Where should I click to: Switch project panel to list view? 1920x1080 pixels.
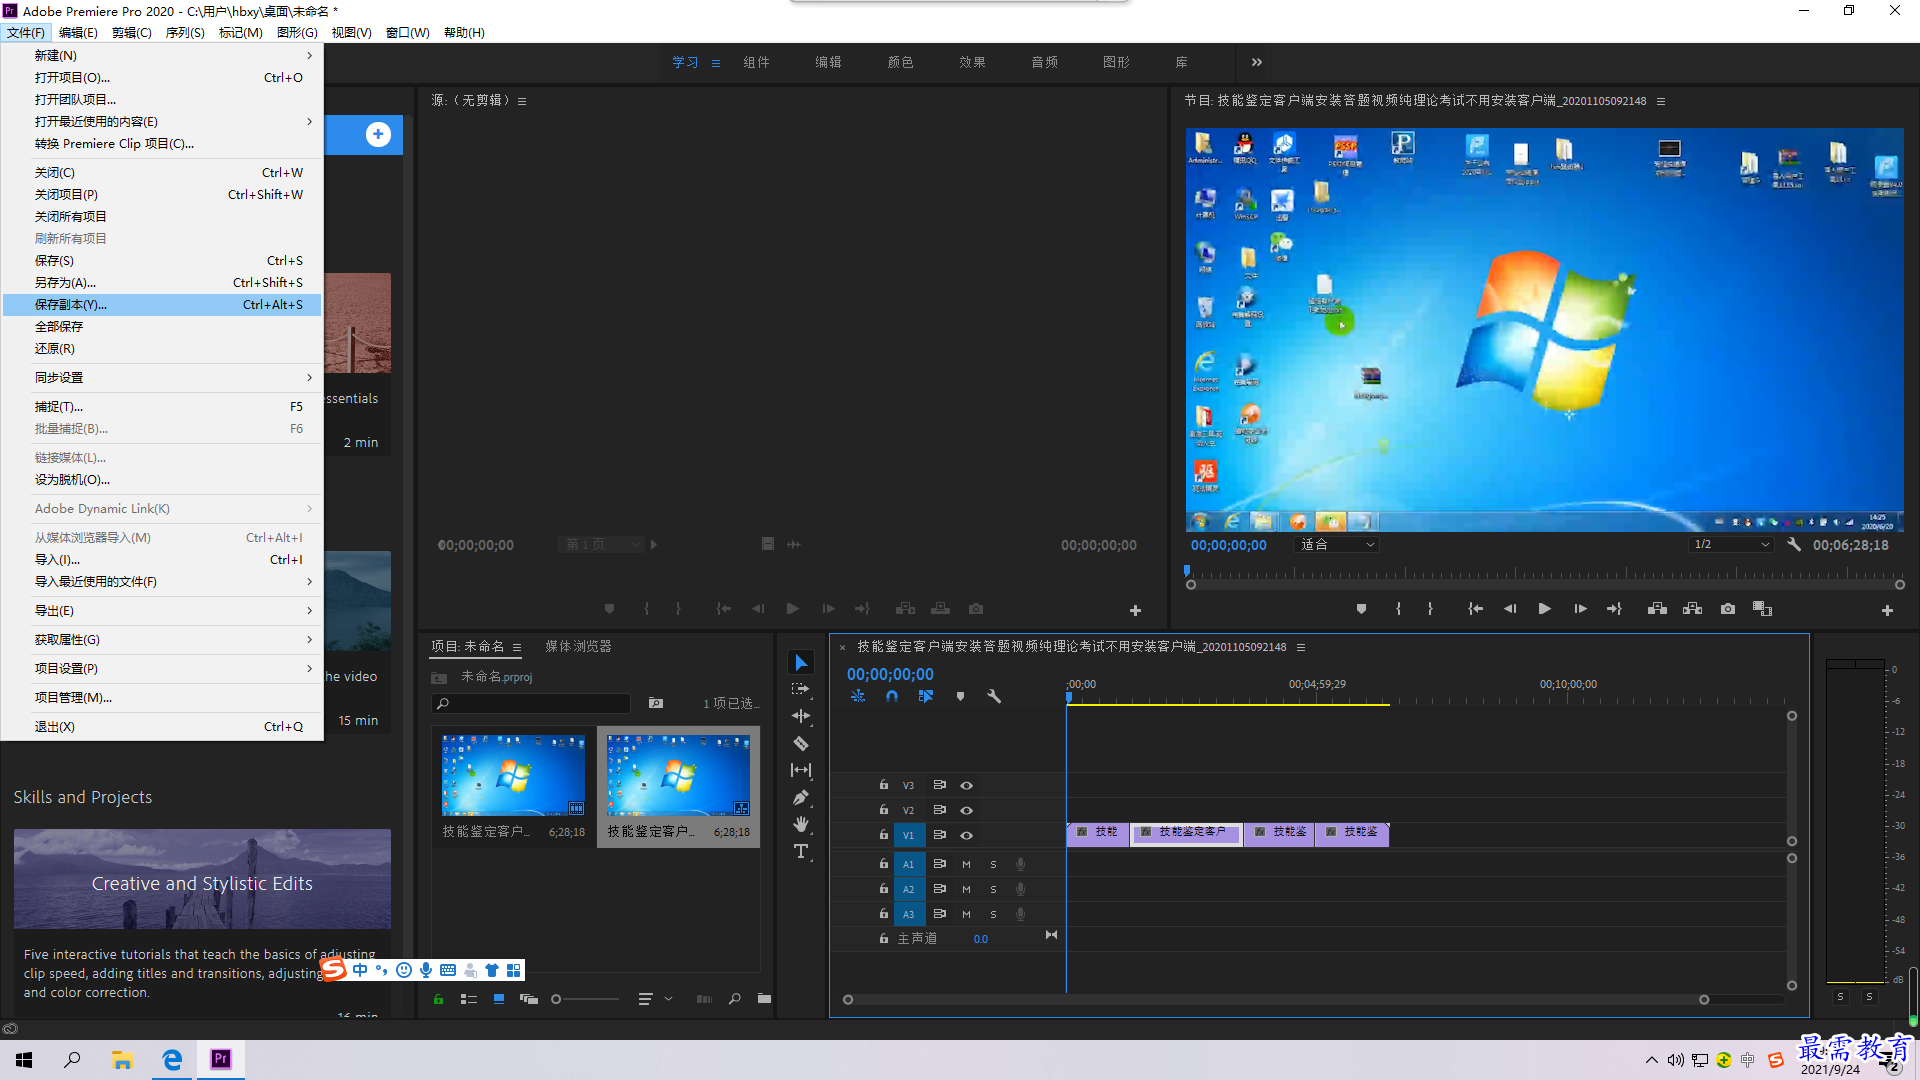468,999
